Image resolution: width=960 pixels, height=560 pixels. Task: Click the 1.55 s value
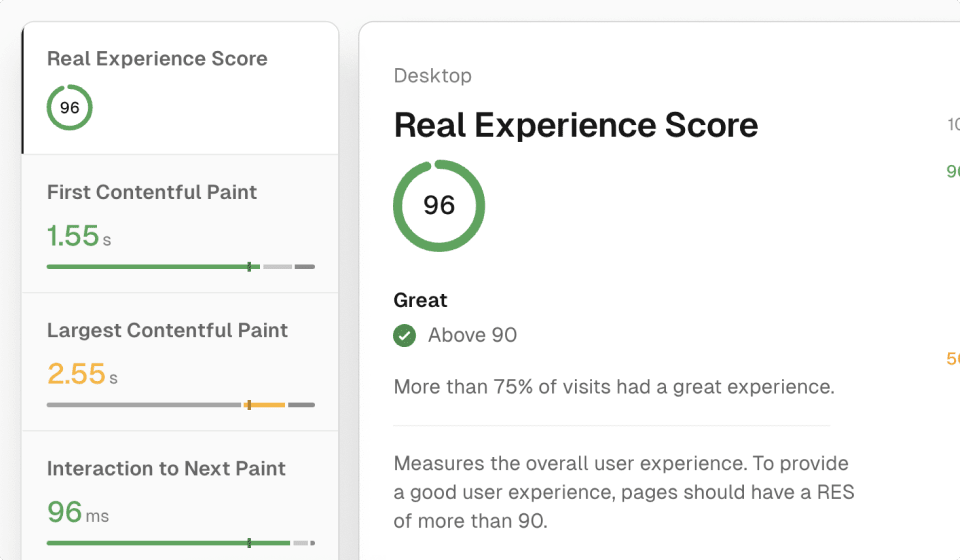tap(79, 236)
